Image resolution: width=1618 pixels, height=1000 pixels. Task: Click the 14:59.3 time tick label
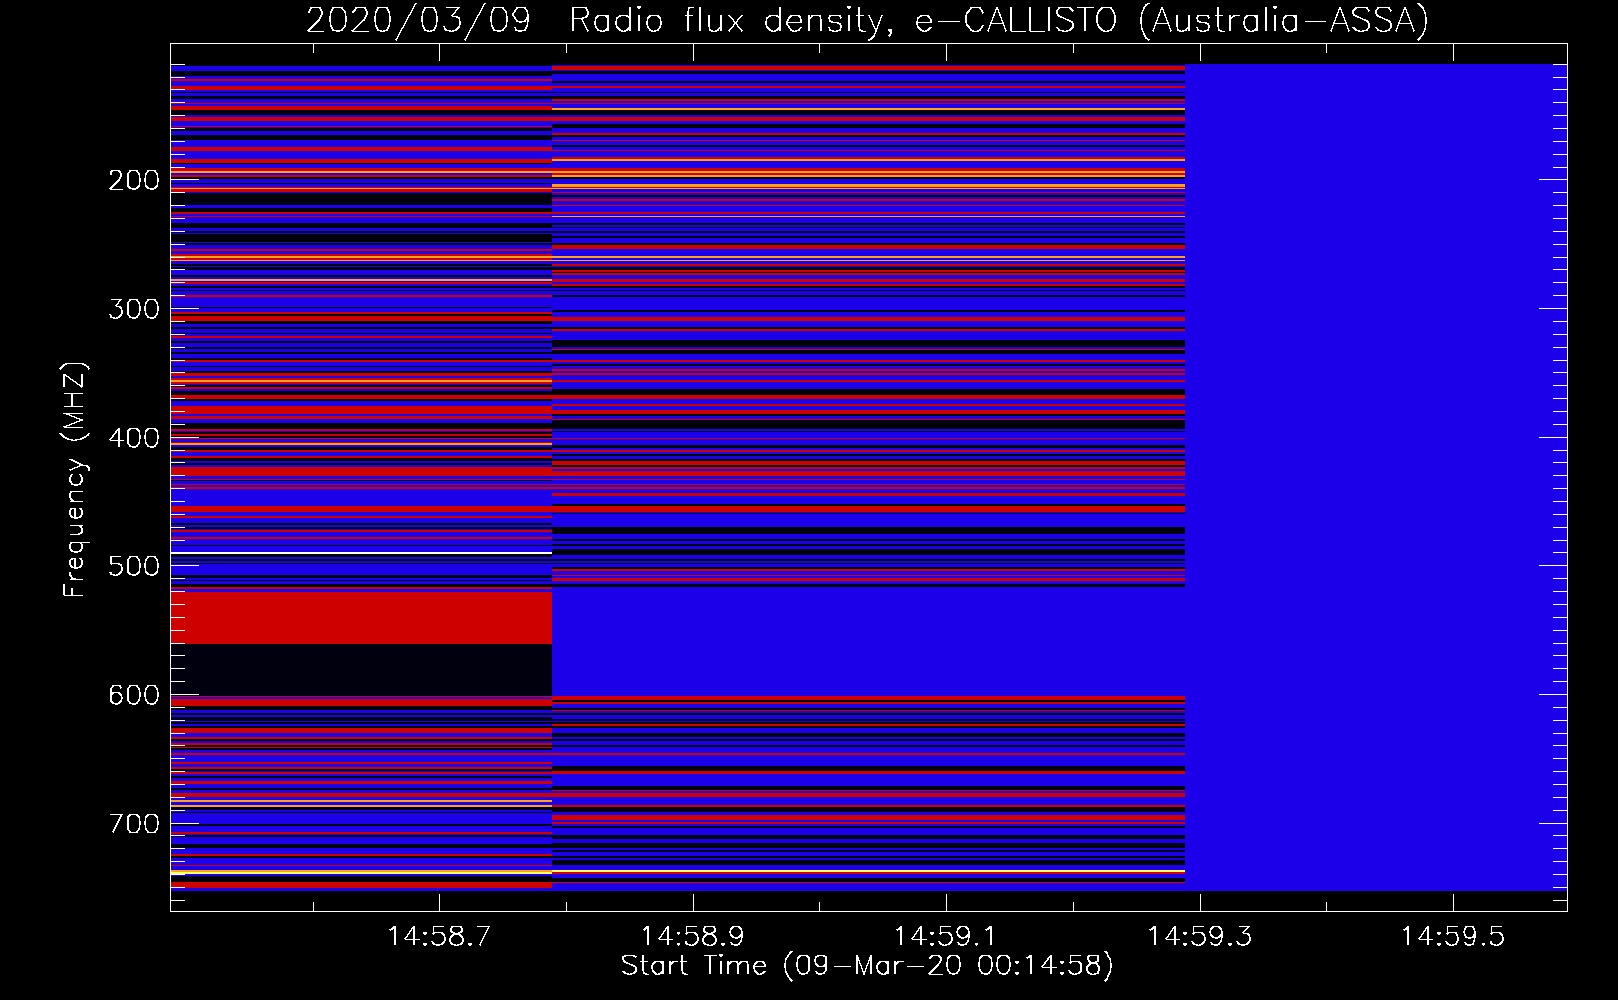point(1199,936)
